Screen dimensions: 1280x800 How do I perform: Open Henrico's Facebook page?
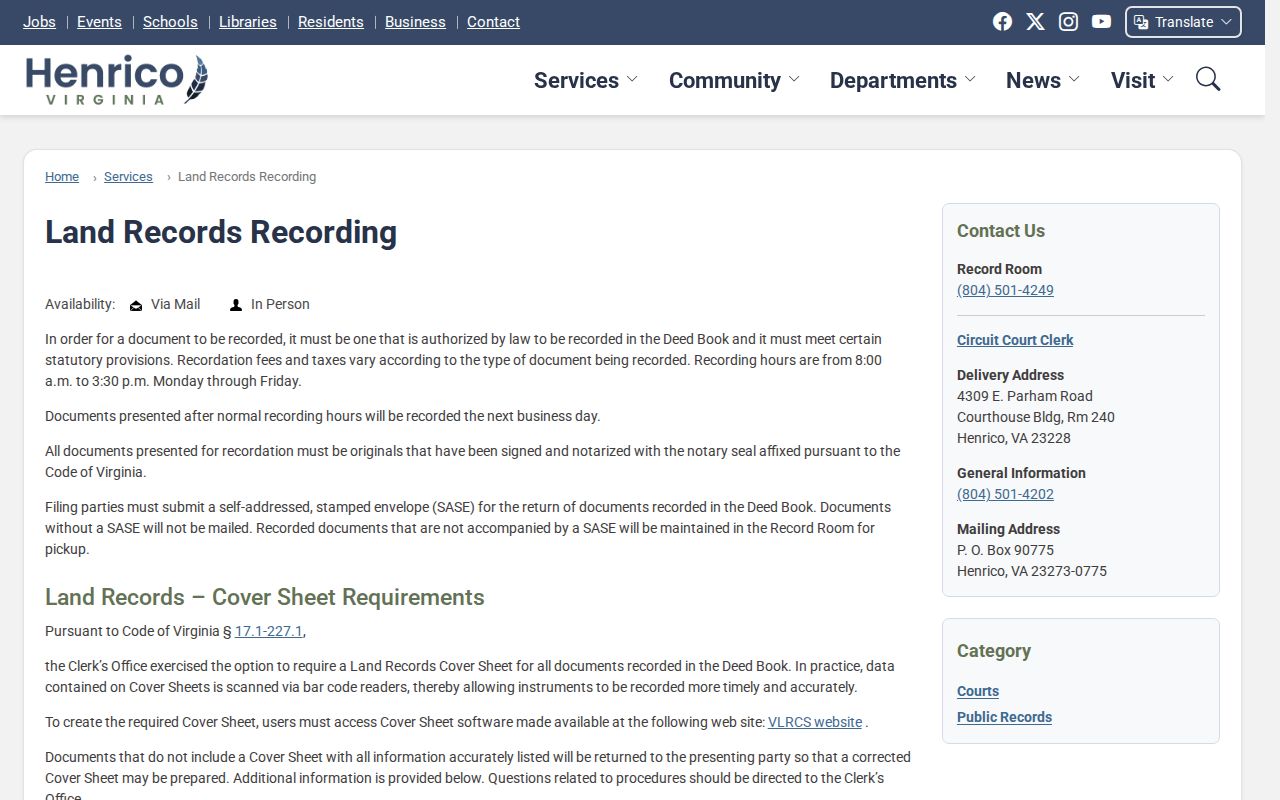tap(1002, 22)
